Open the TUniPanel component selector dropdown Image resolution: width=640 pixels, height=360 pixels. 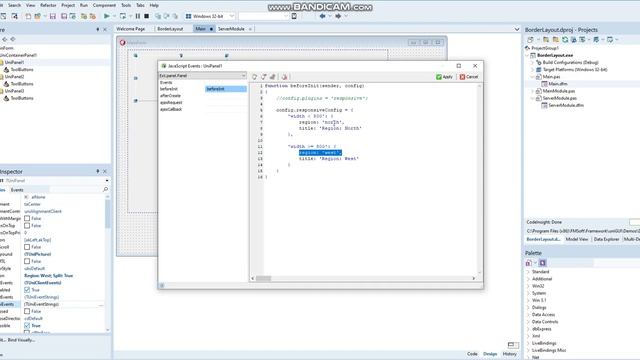tap(107, 180)
